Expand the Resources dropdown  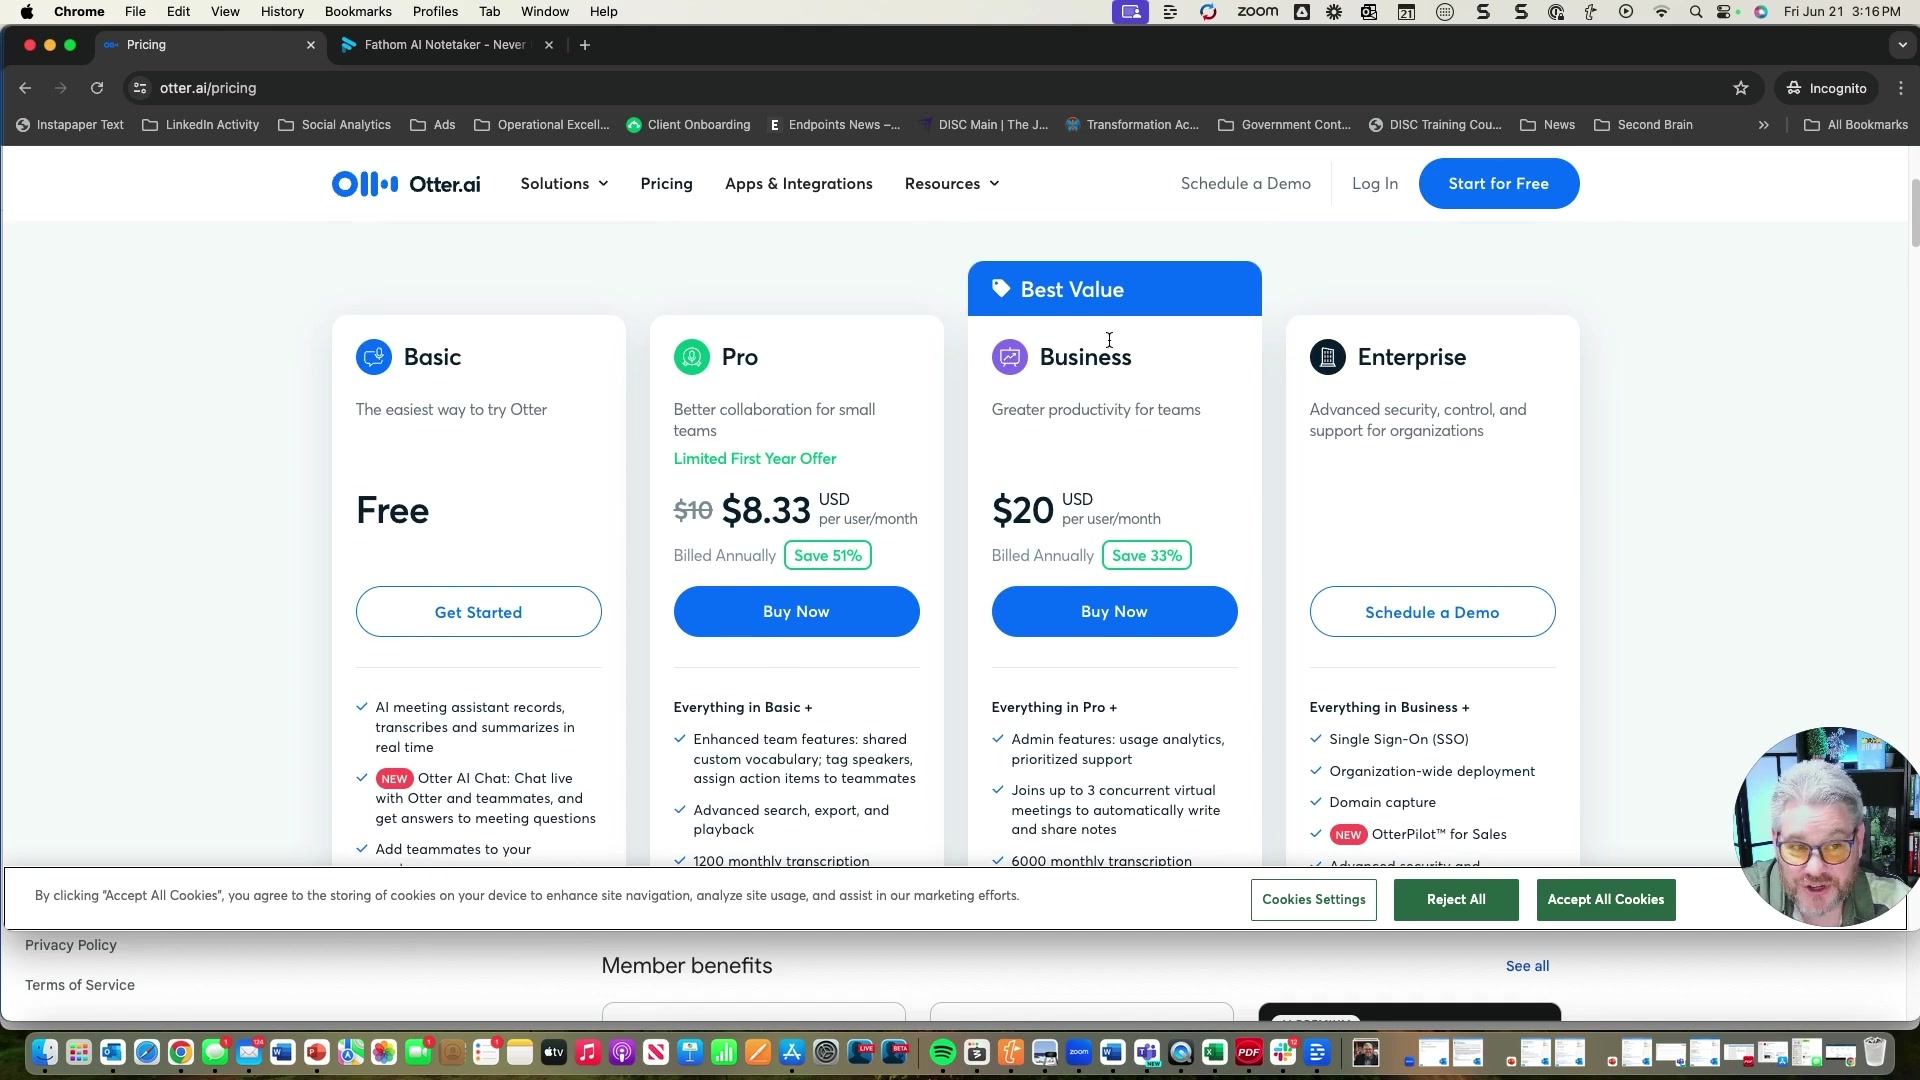(x=952, y=184)
